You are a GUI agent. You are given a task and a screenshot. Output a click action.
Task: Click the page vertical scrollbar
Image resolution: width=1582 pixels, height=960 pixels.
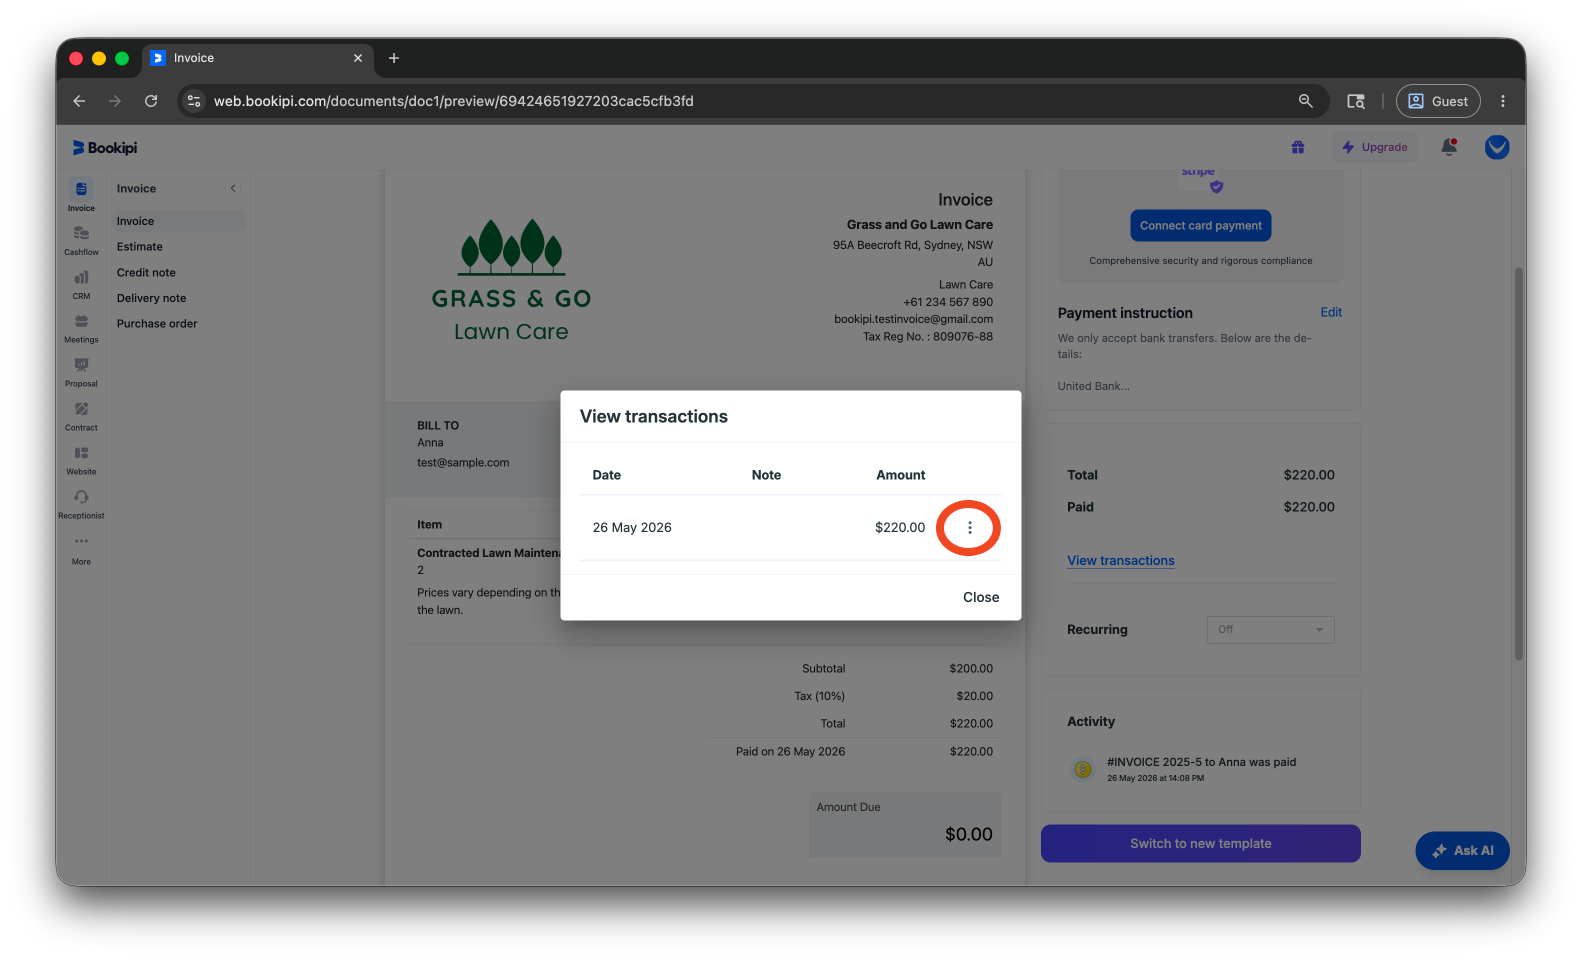pyautogui.click(x=1518, y=464)
